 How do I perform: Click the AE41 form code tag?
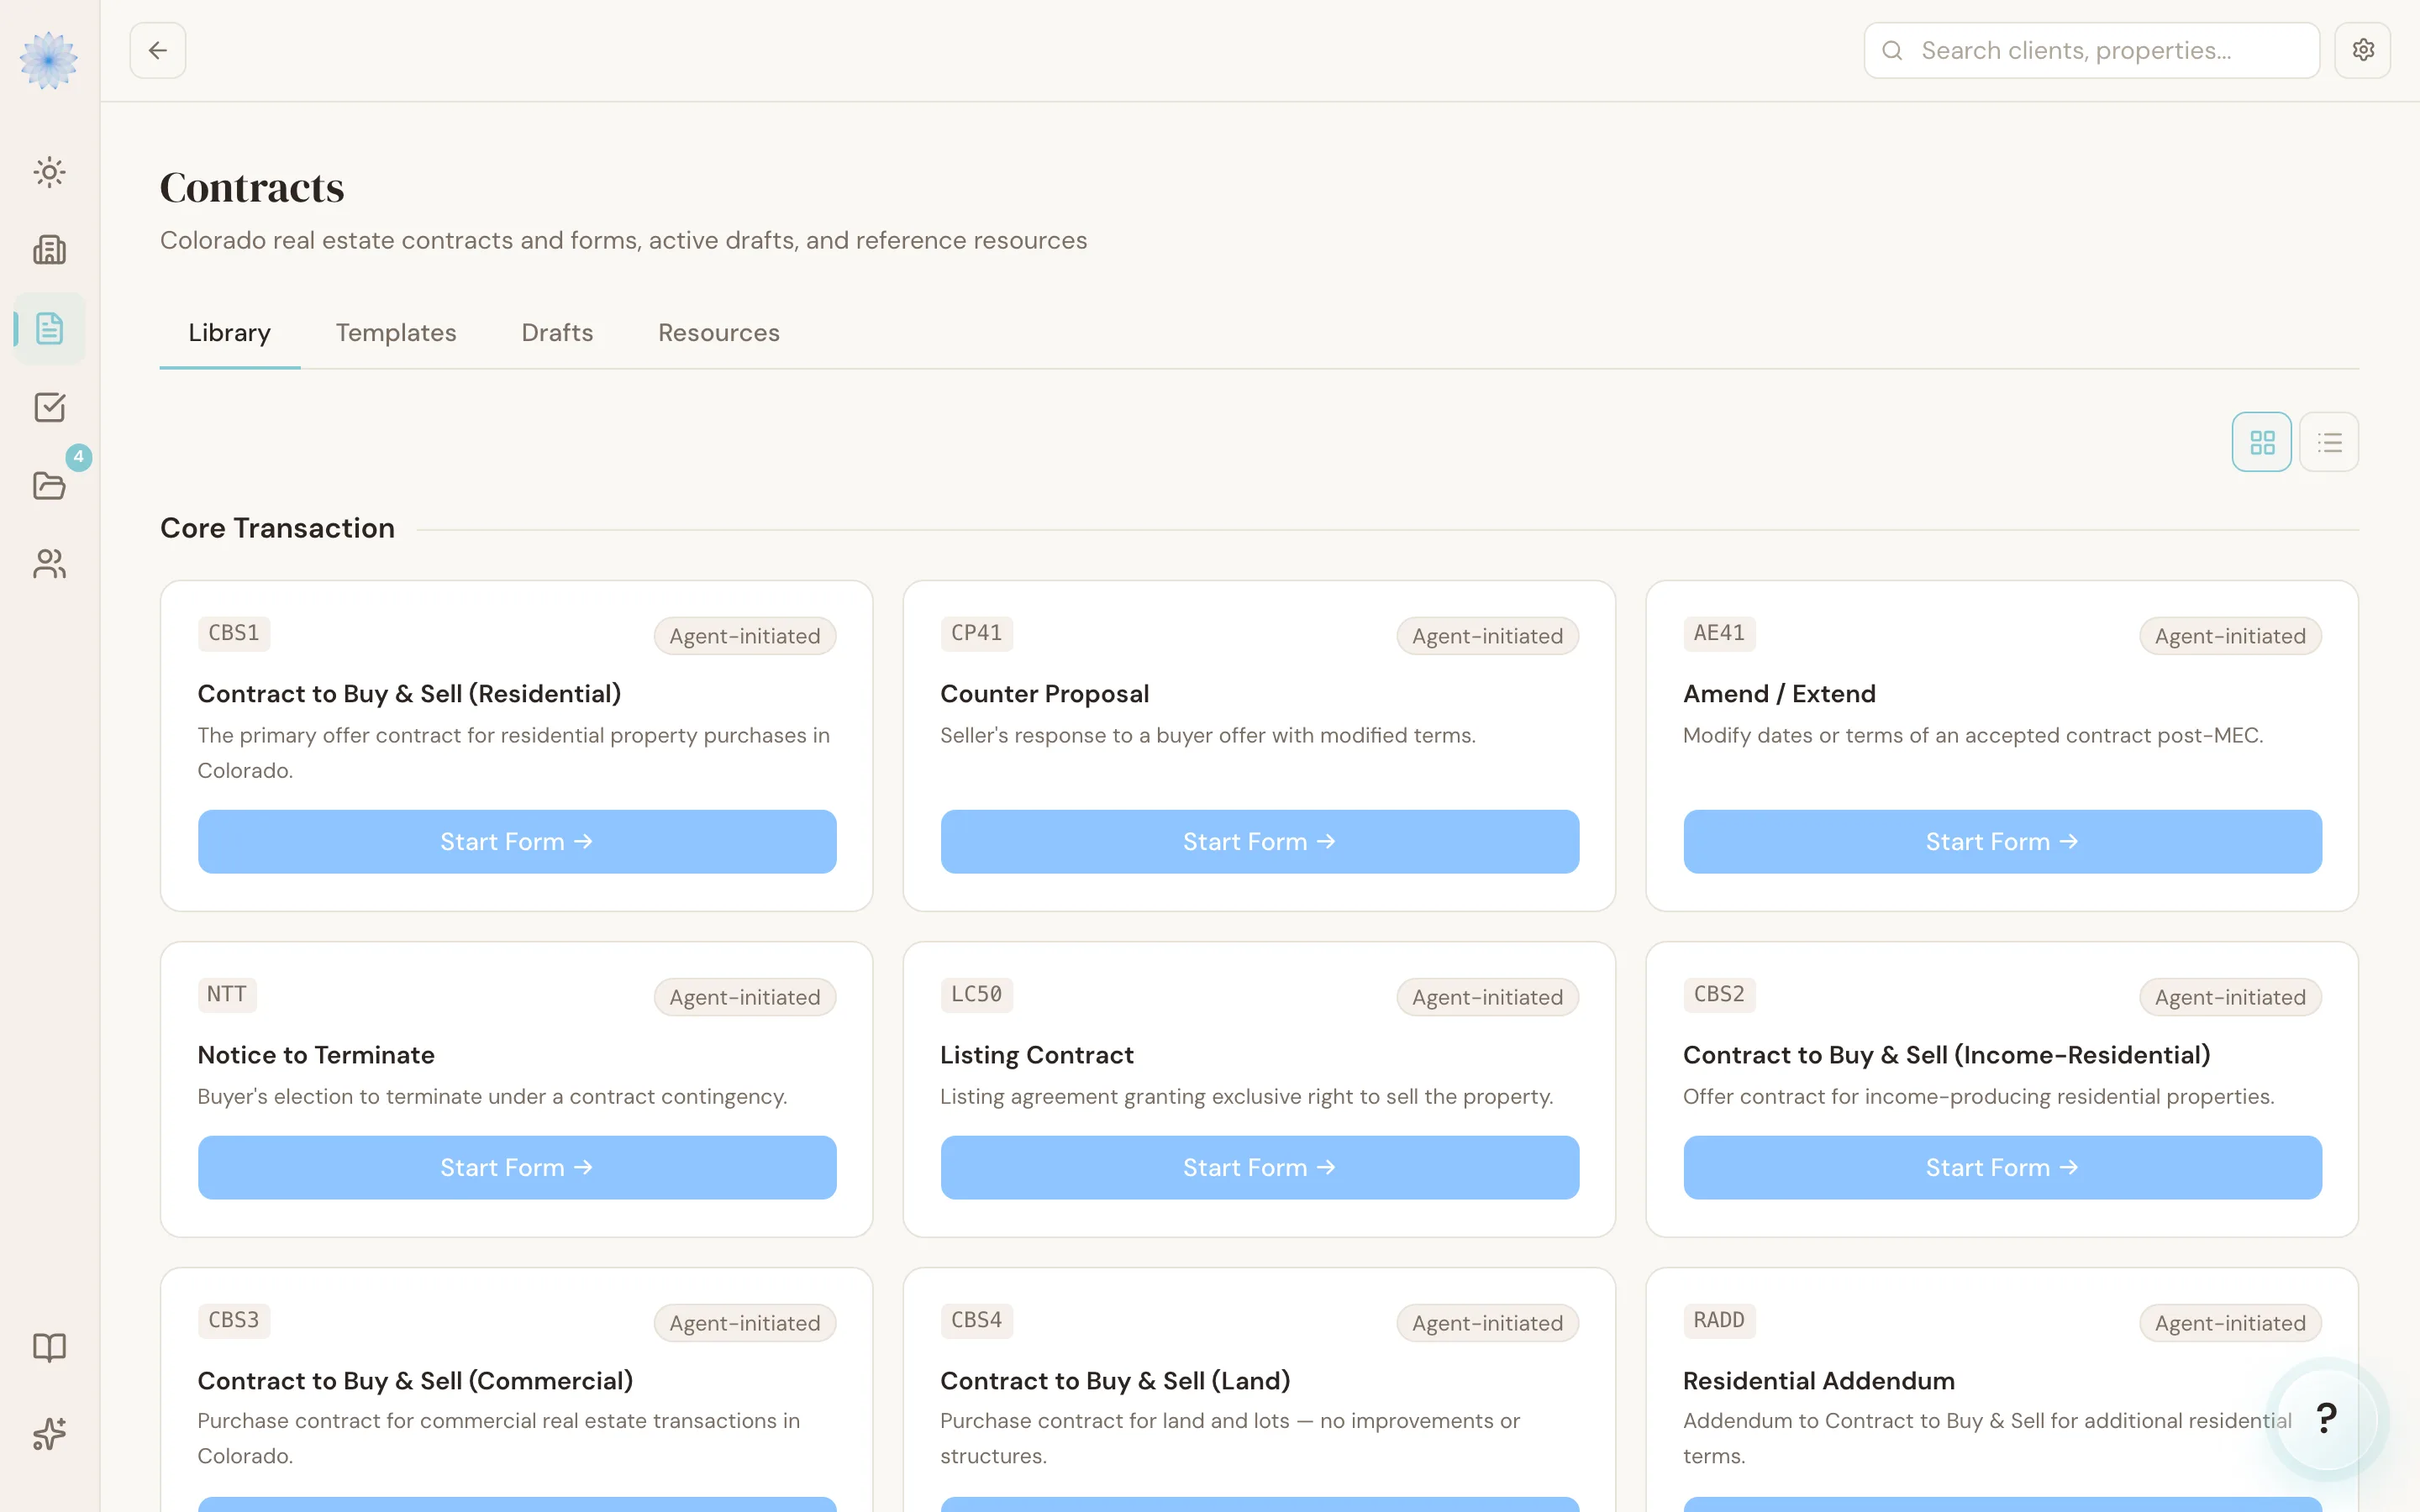click(1719, 633)
